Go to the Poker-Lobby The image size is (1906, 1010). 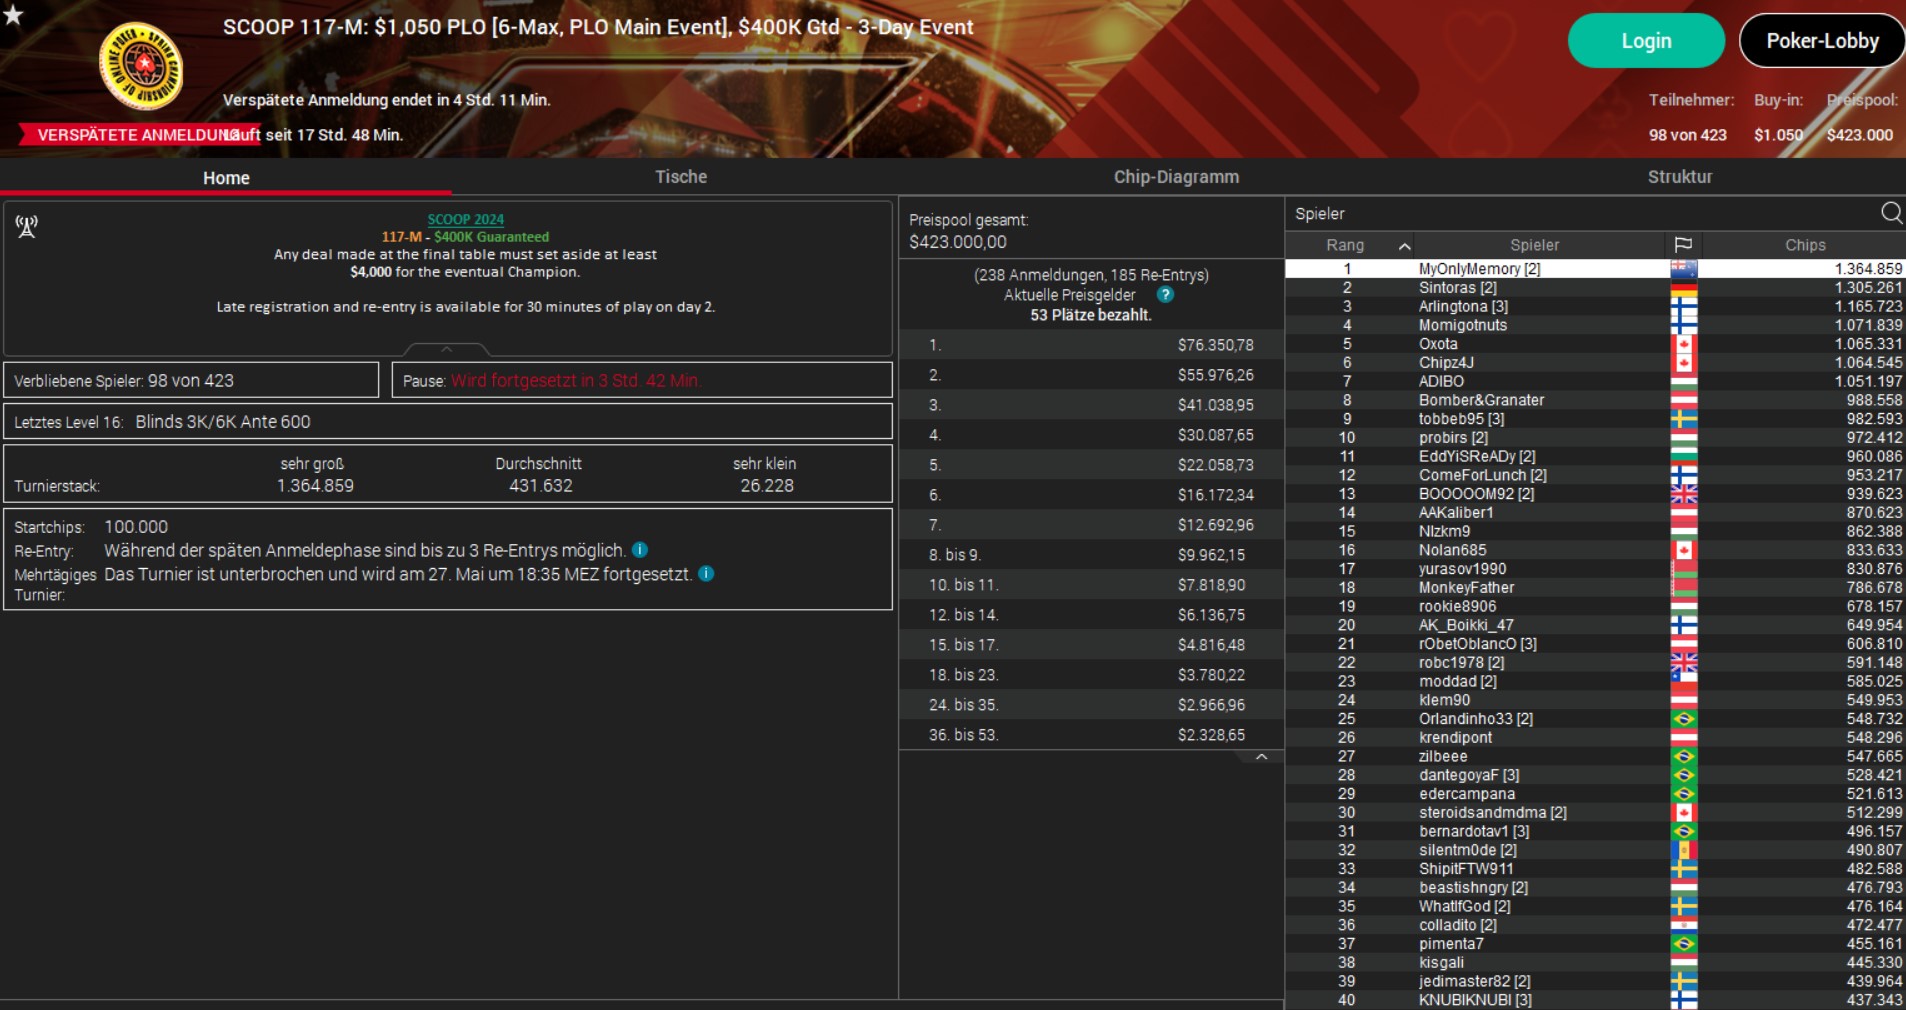coord(1822,41)
